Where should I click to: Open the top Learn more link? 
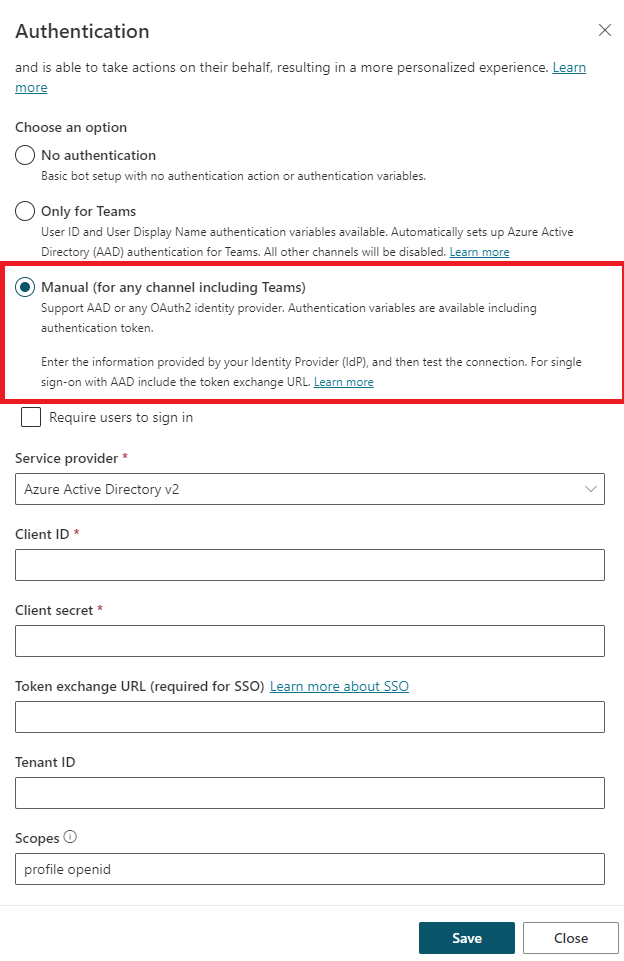(x=569, y=68)
